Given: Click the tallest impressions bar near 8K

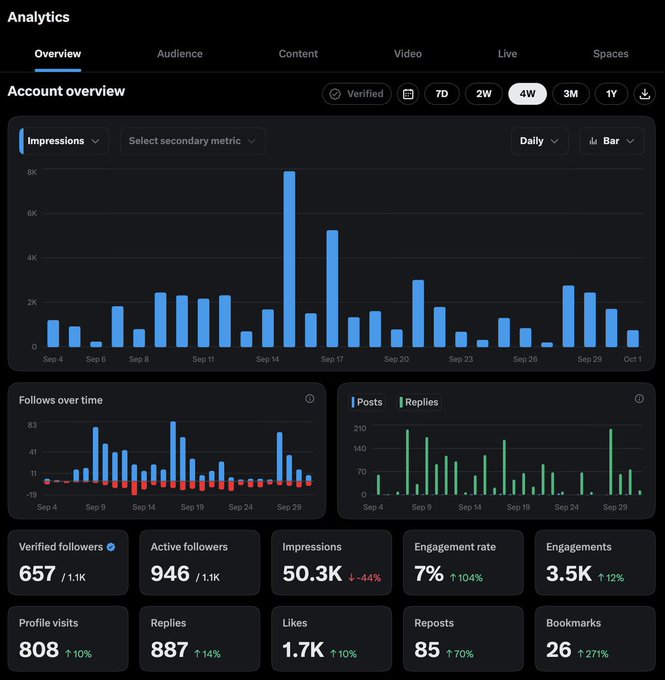Looking at the screenshot, I should pos(289,259).
